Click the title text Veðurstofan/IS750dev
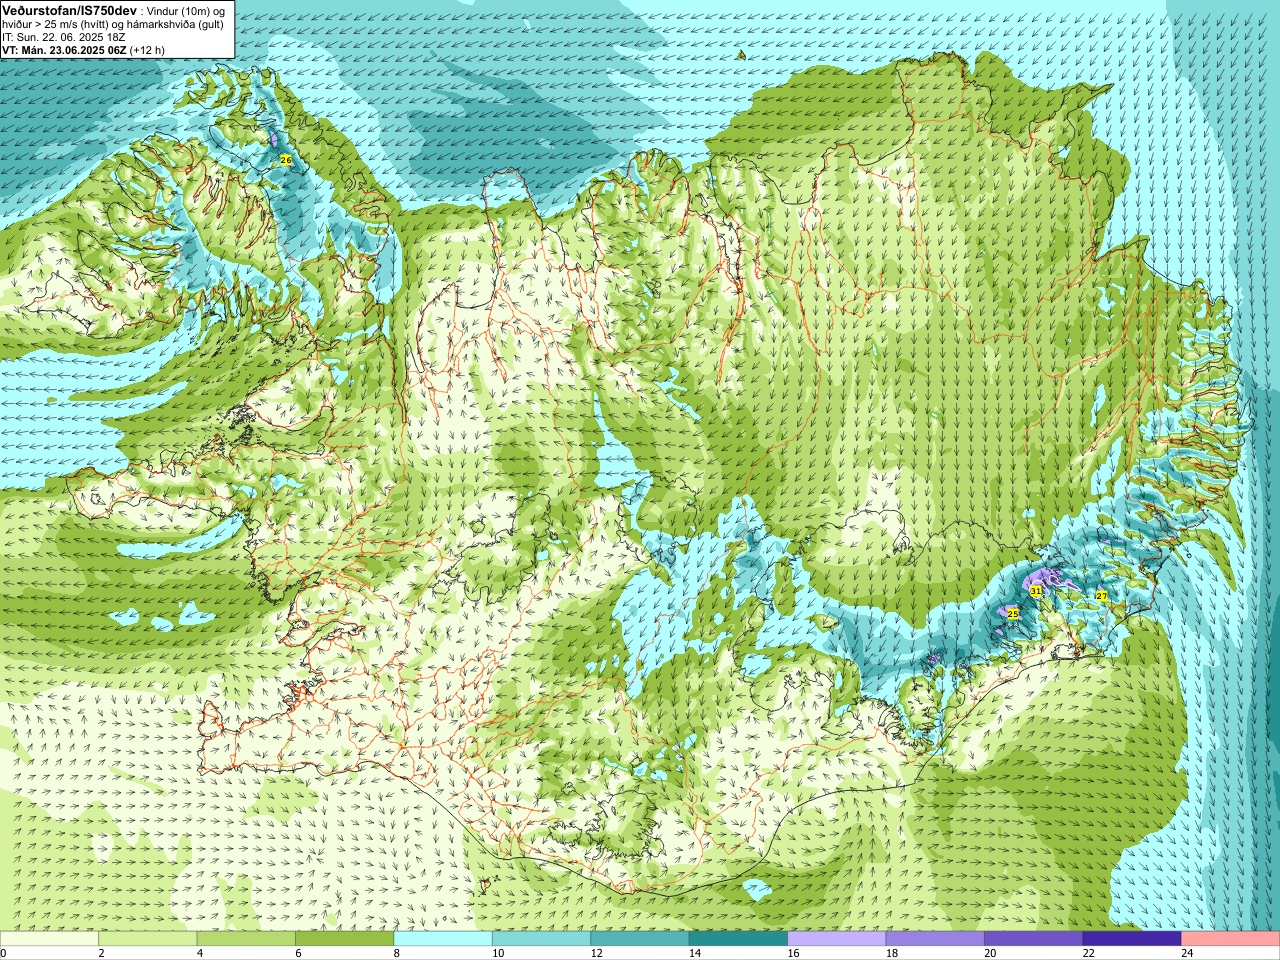This screenshot has height=960, width=1280. tap(70, 9)
